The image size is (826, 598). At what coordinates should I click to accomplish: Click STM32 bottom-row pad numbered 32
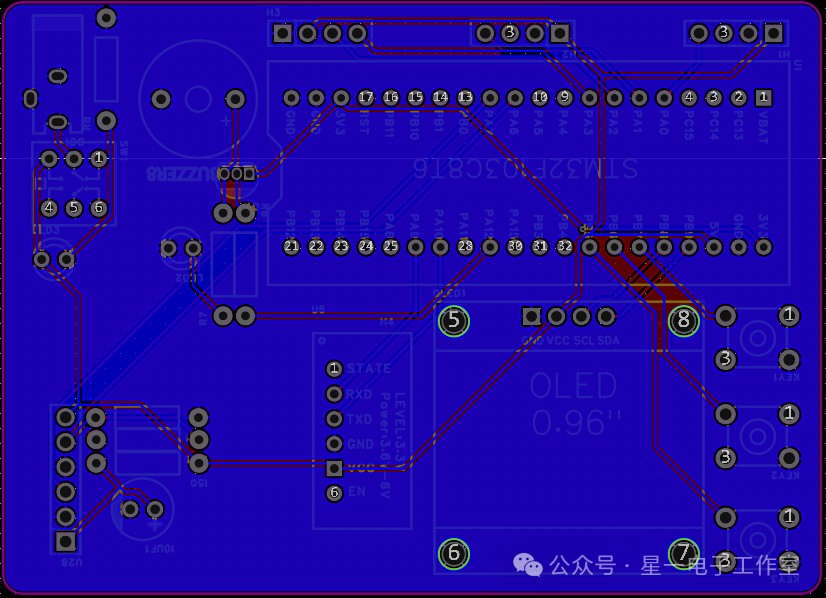564,247
